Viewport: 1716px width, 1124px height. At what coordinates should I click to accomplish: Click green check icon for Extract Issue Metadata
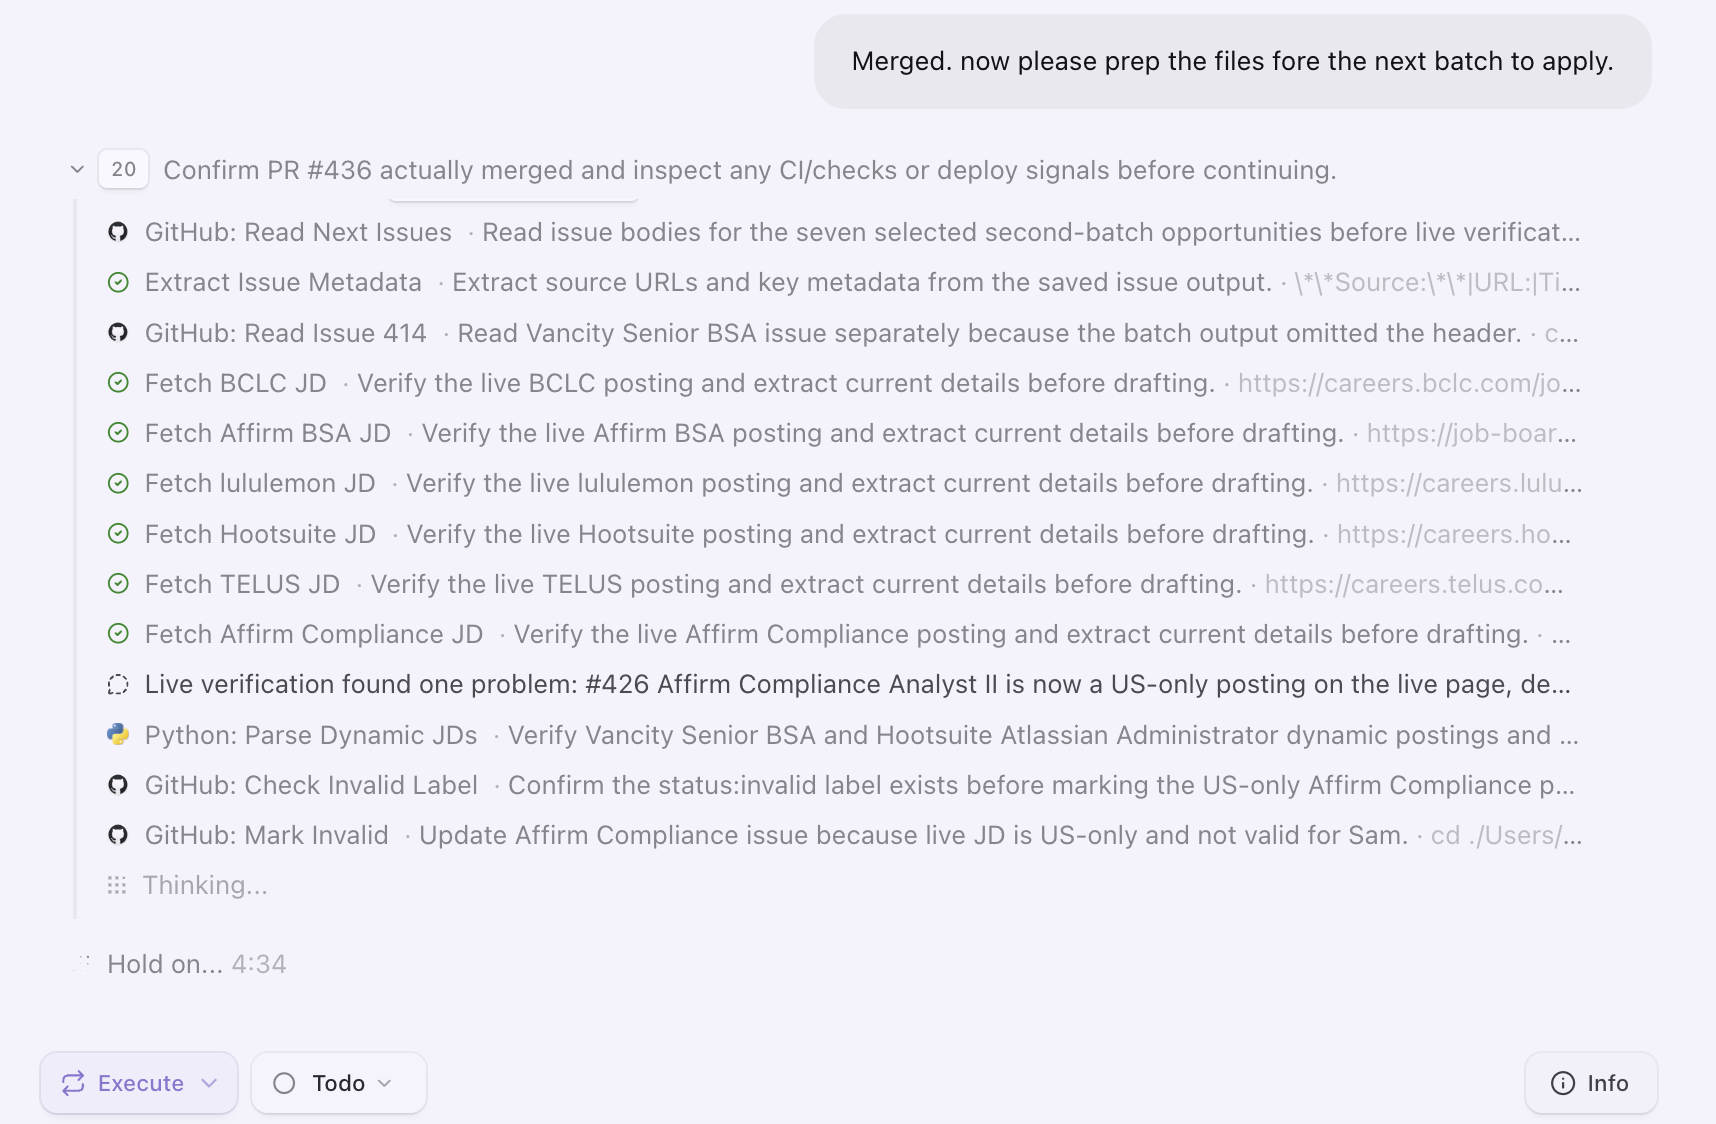tap(118, 282)
